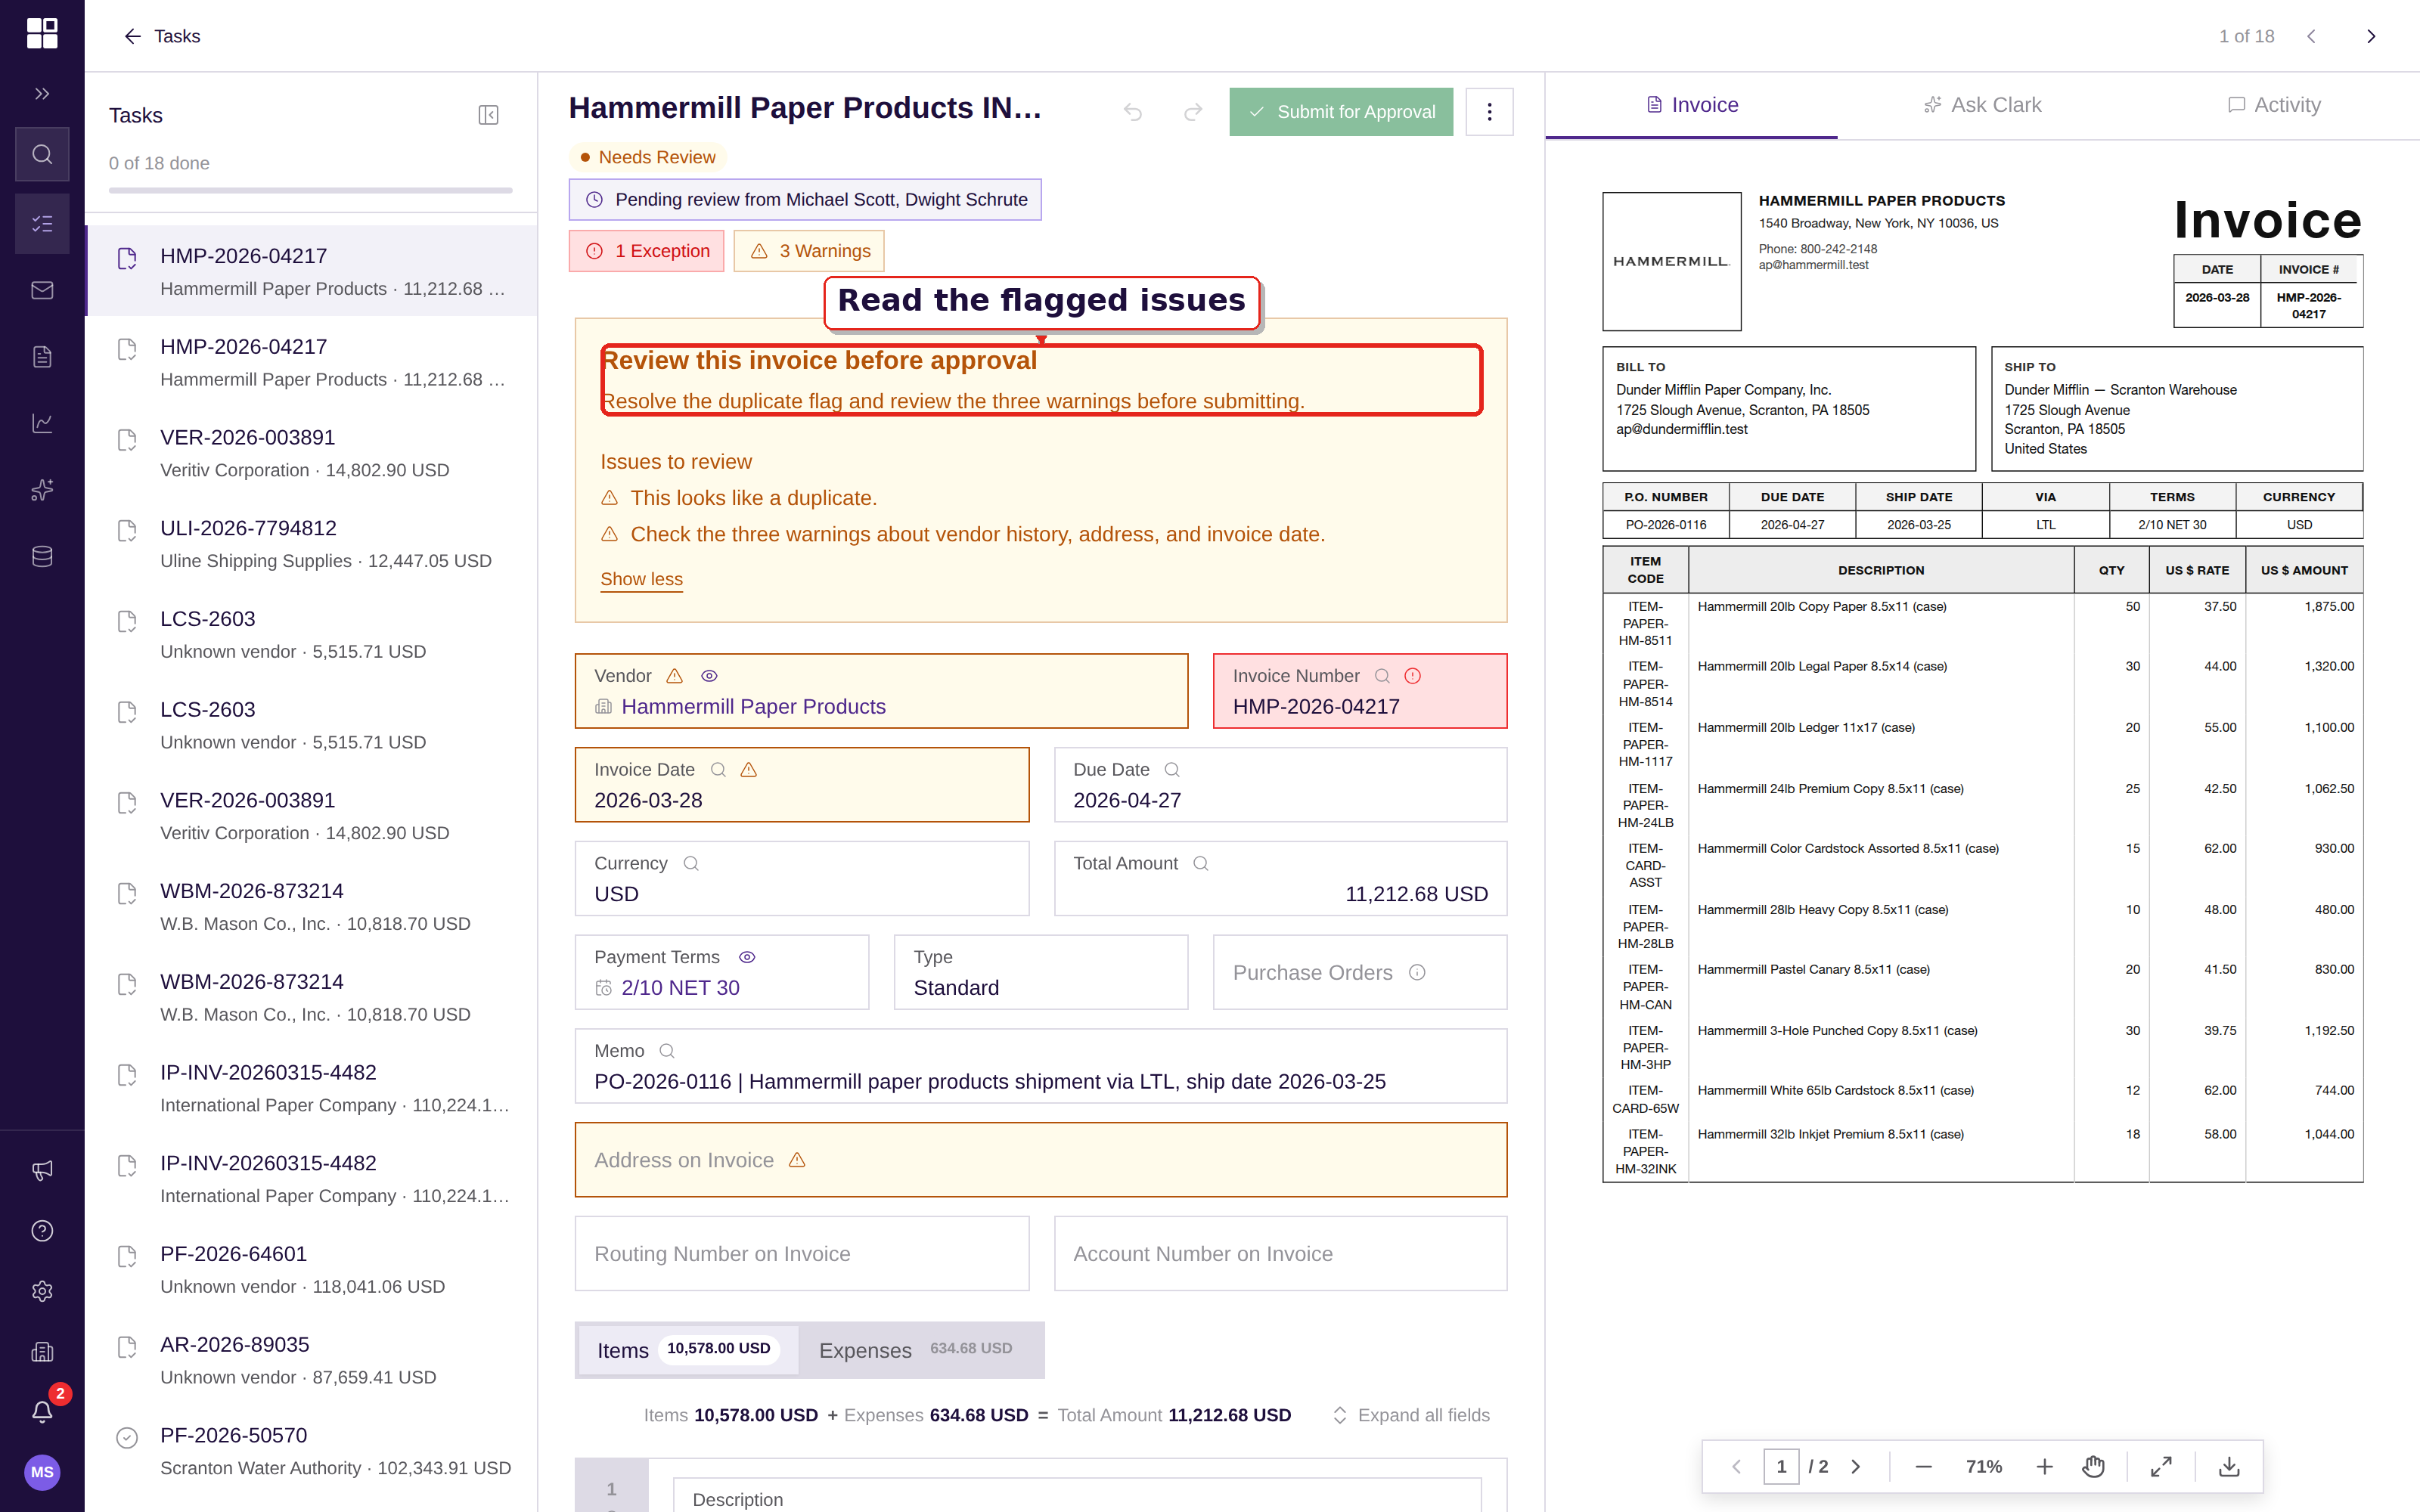The width and height of the screenshot is (2420, 1512).
Task: Open the analytics chart sidebar icon
Action: pyautogui.click(x=42, y=423)
